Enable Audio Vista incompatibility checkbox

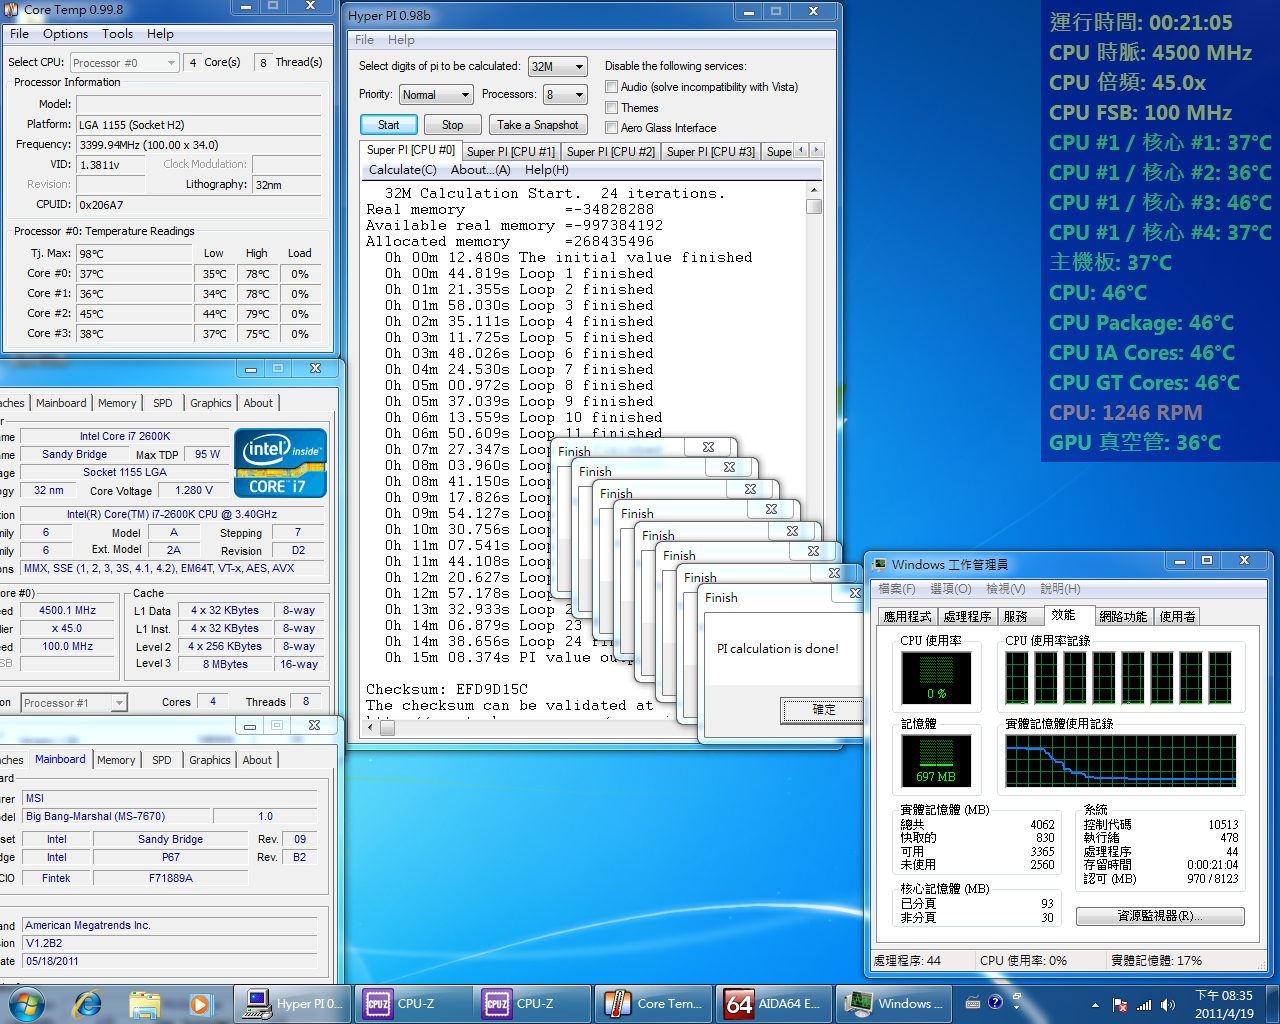point(611,87)
